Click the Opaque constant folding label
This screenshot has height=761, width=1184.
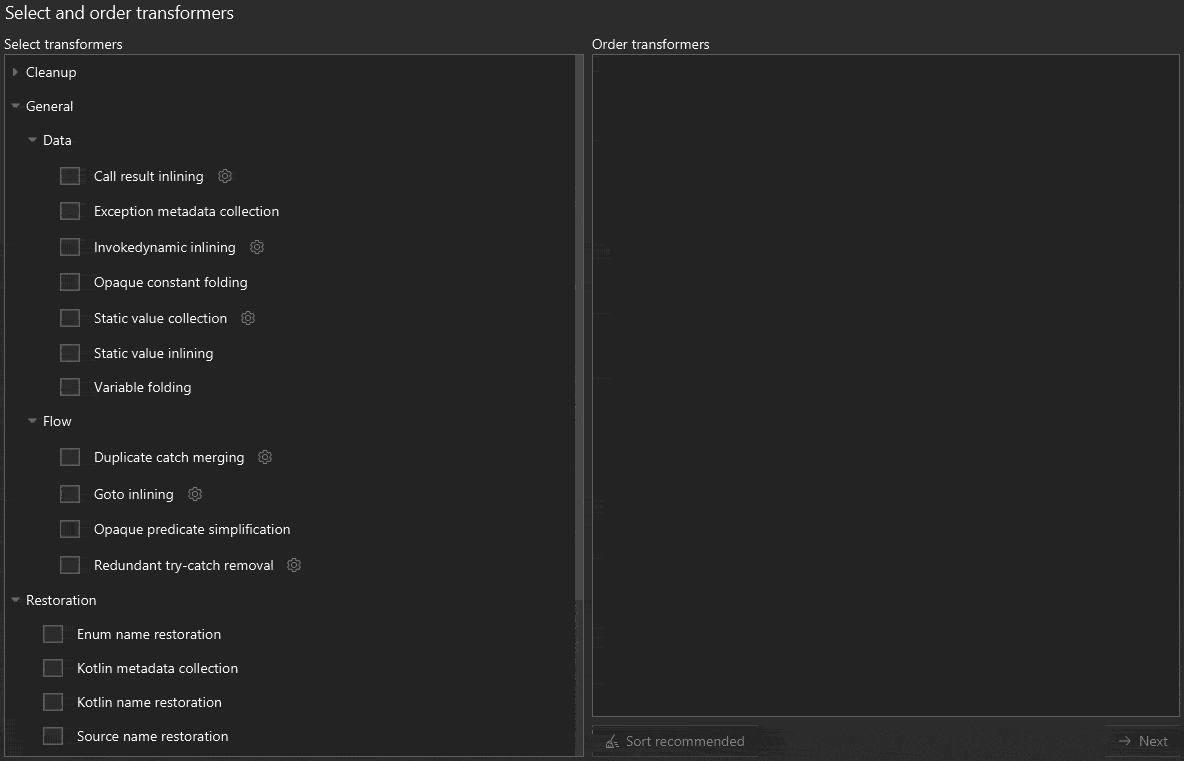tap(171, 282)
